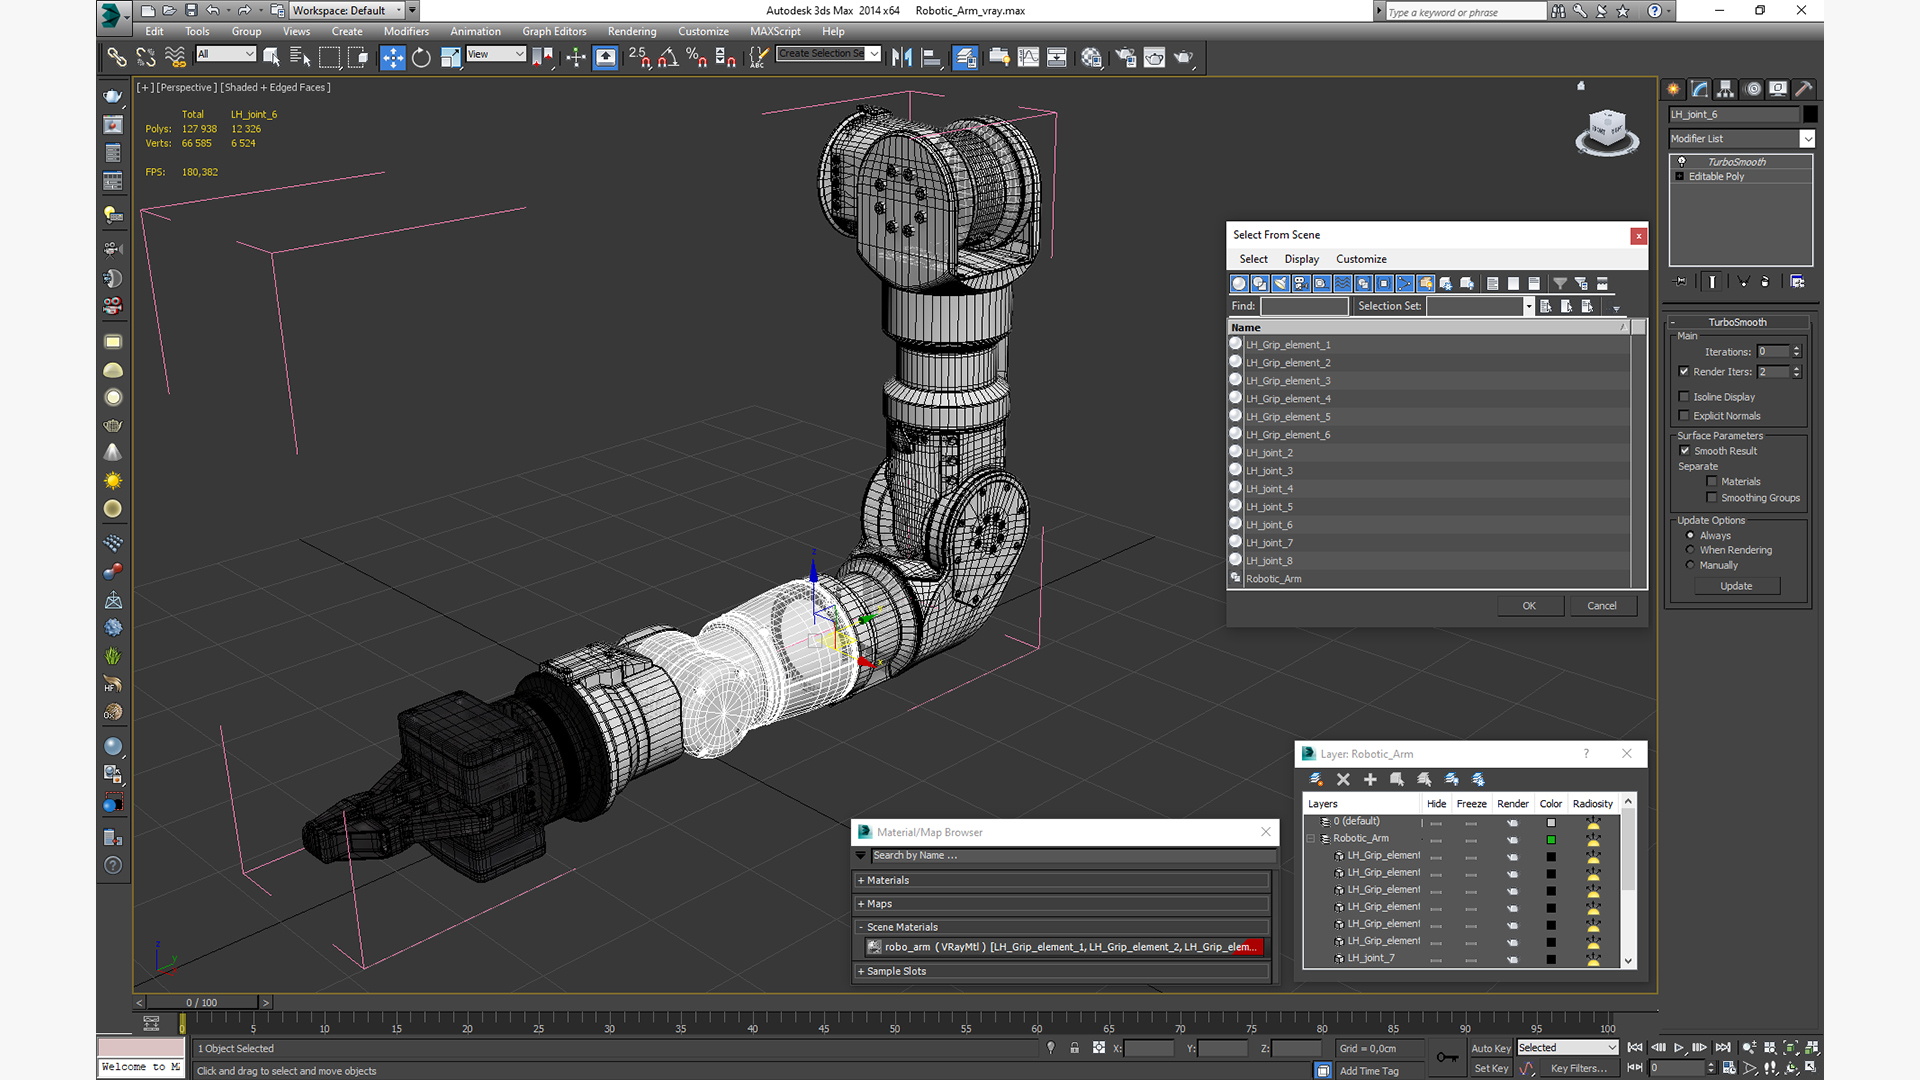This screenshot has height=1080, width=1920.
Task: Click the TurboSmooth Update button
Action: point(1736,586)
